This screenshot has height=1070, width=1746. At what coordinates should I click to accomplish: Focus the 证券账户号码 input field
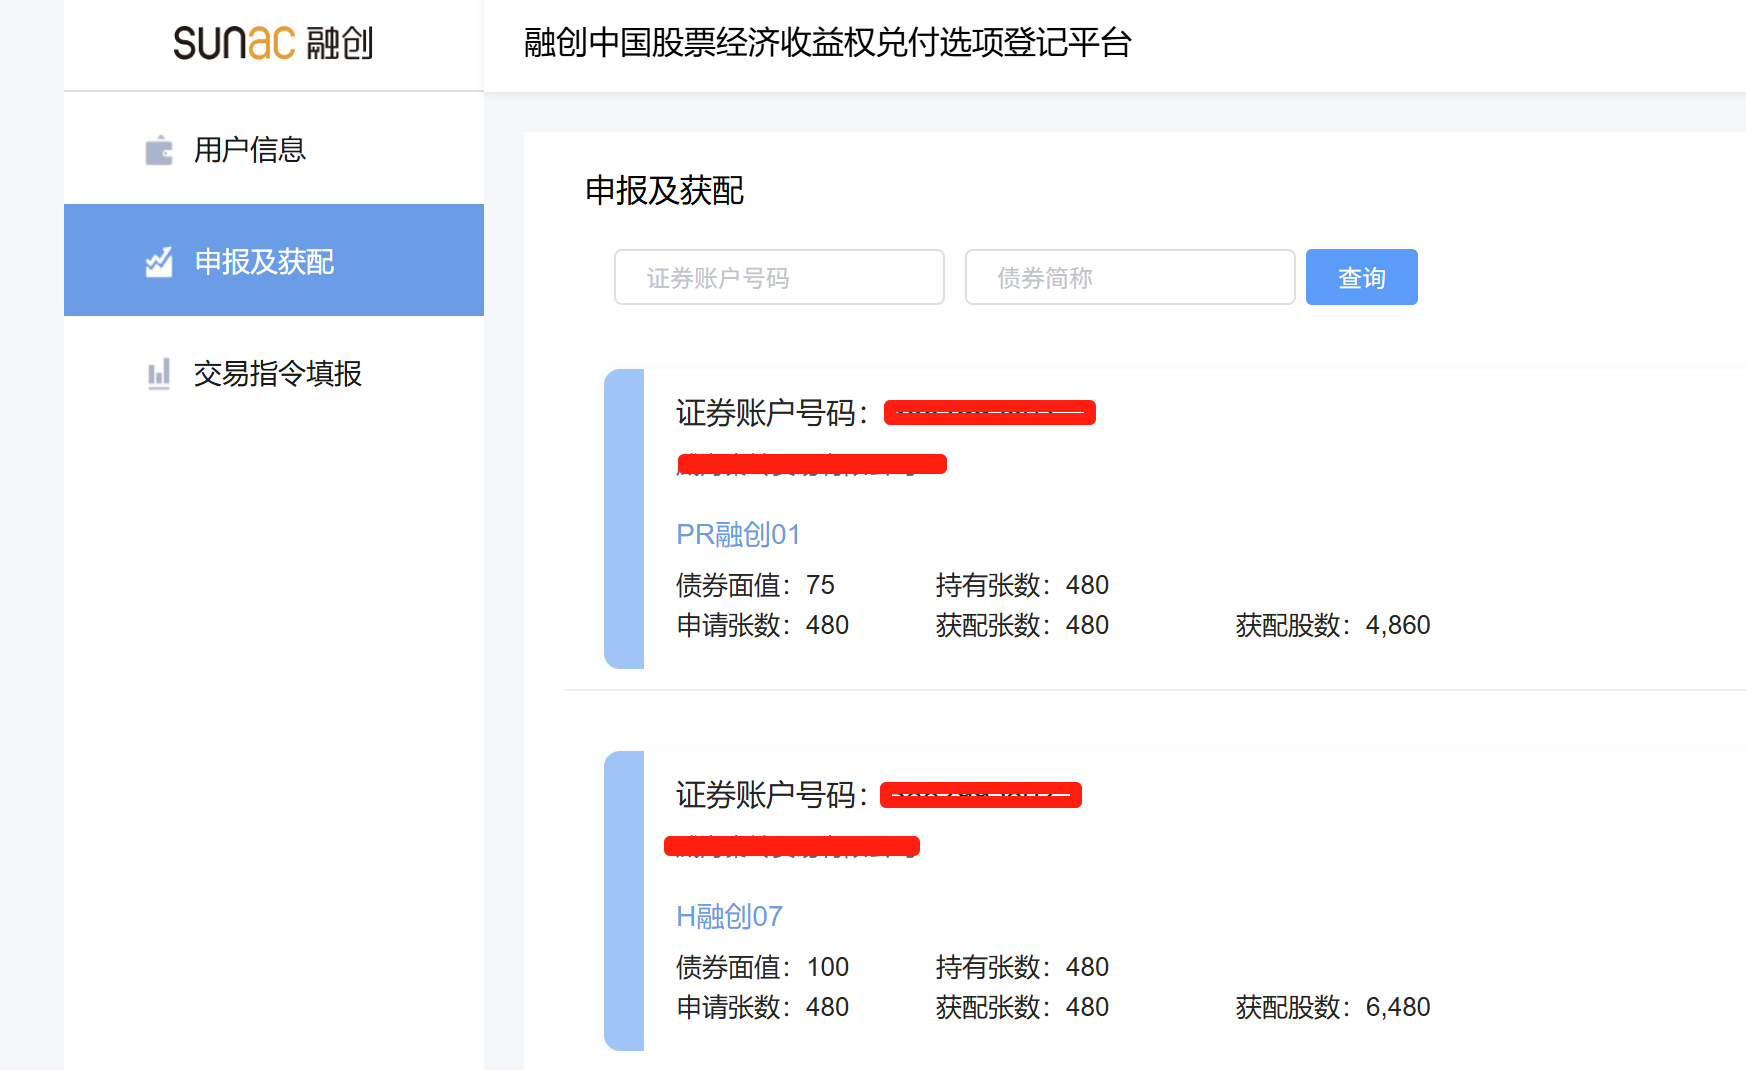pyautogui.click(x=779, y=277)
